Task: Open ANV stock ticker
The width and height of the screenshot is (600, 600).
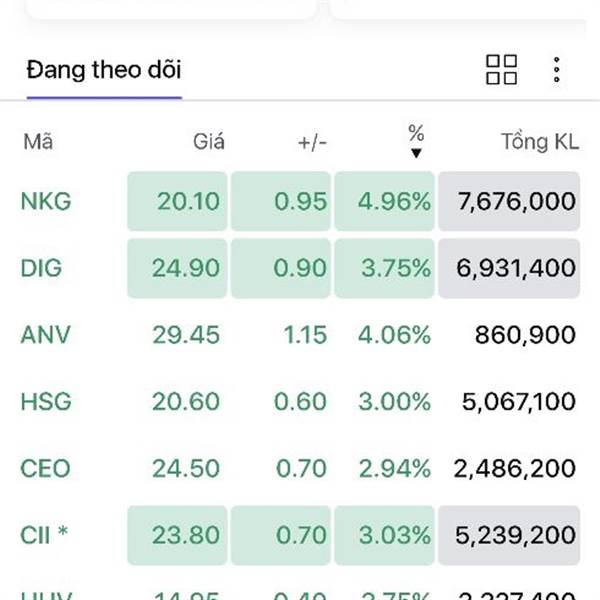Action: pos(46,335)
